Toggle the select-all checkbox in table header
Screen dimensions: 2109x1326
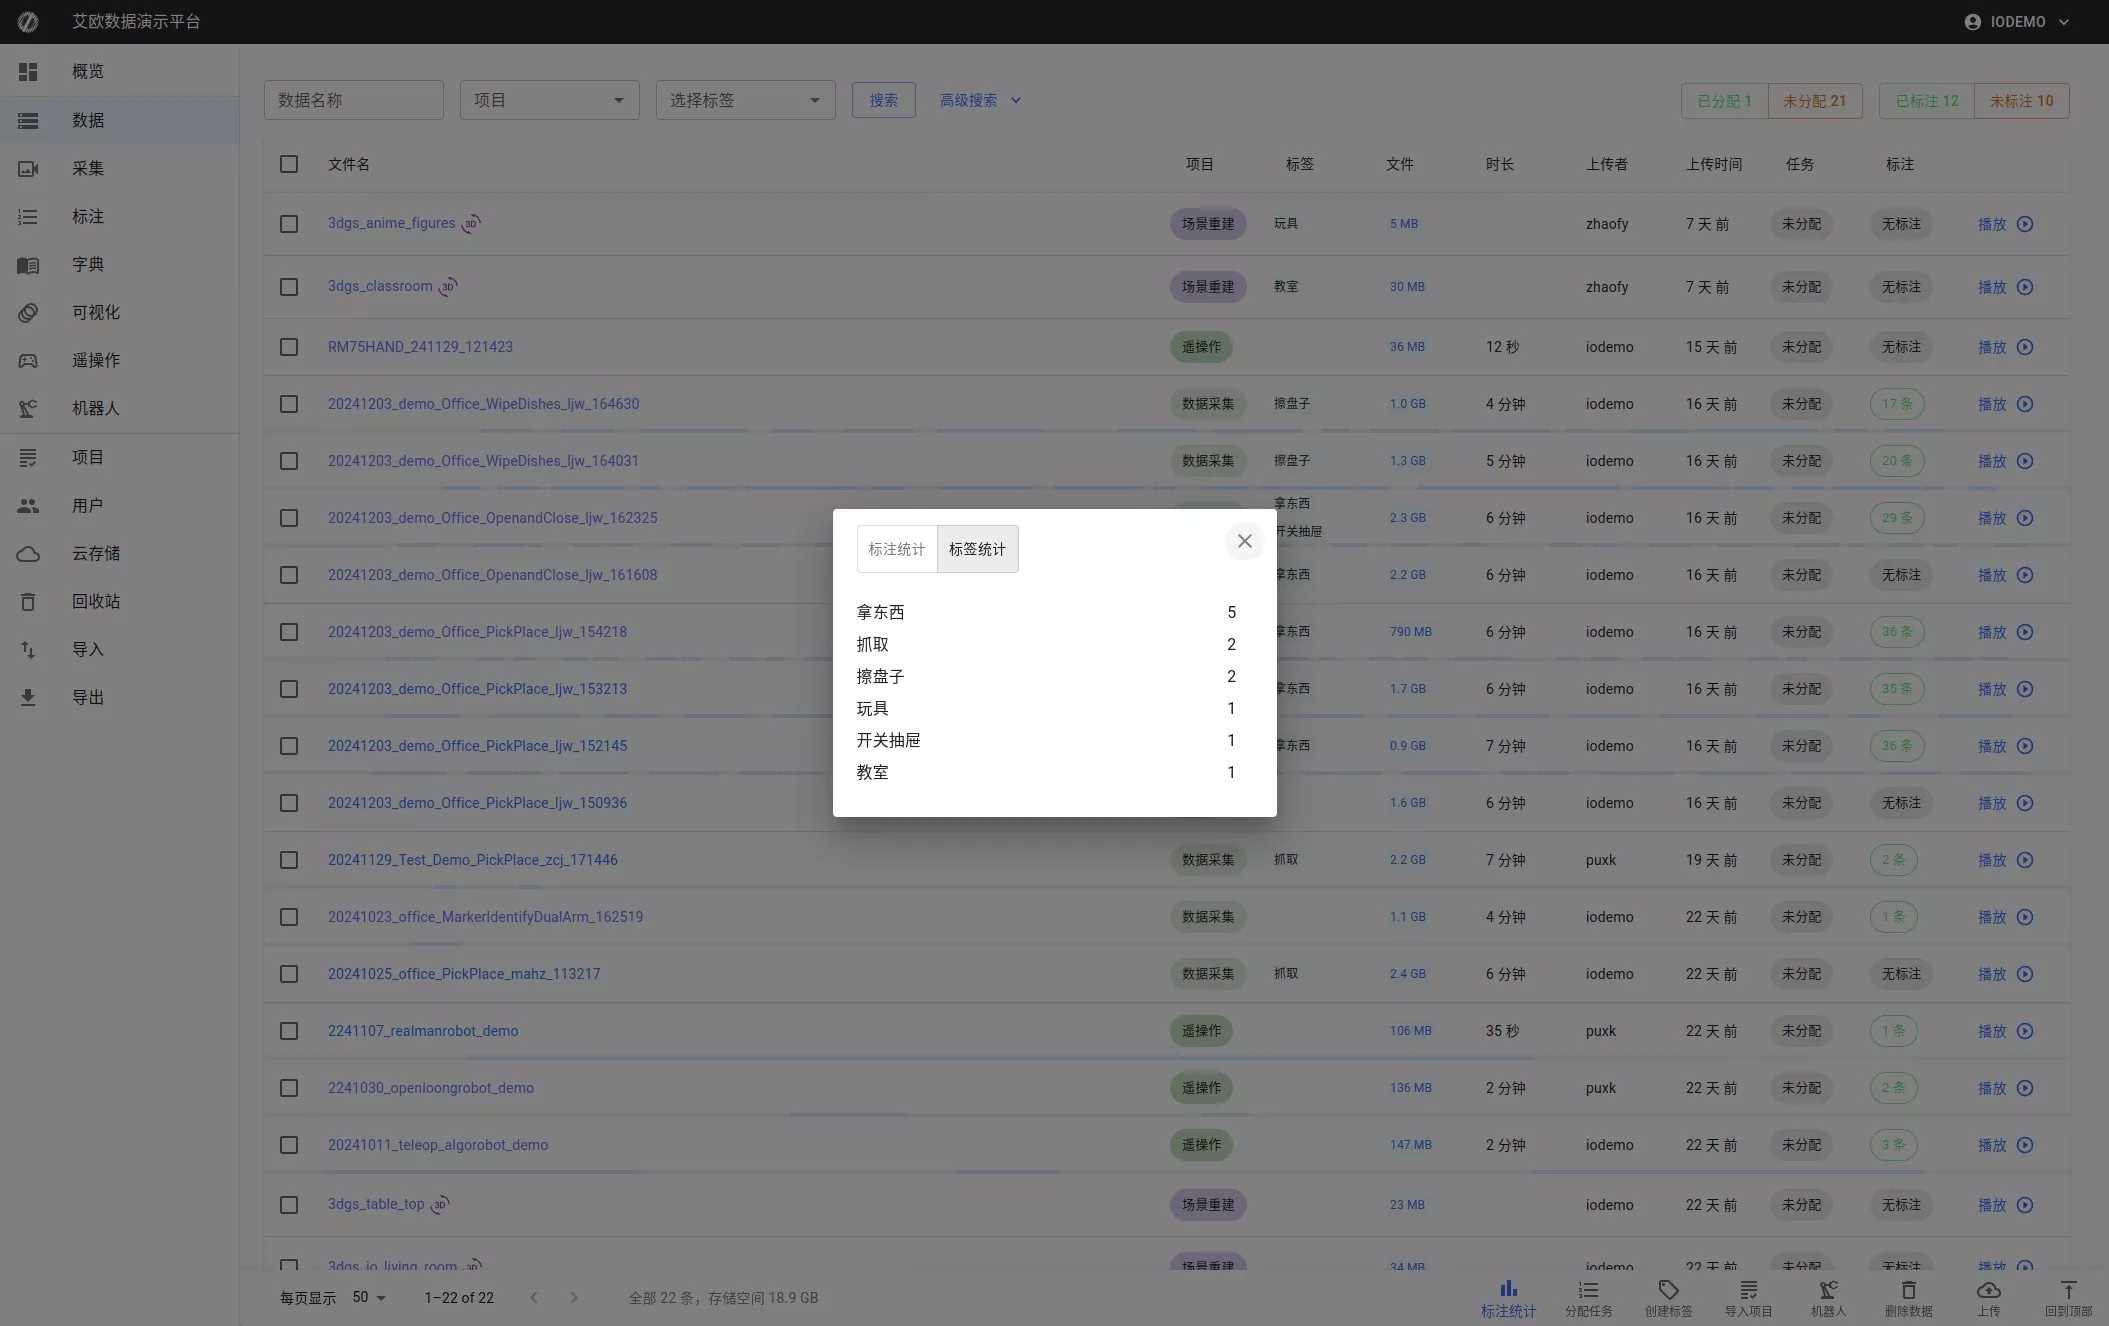pyautogui.click(x=289, y=164)
